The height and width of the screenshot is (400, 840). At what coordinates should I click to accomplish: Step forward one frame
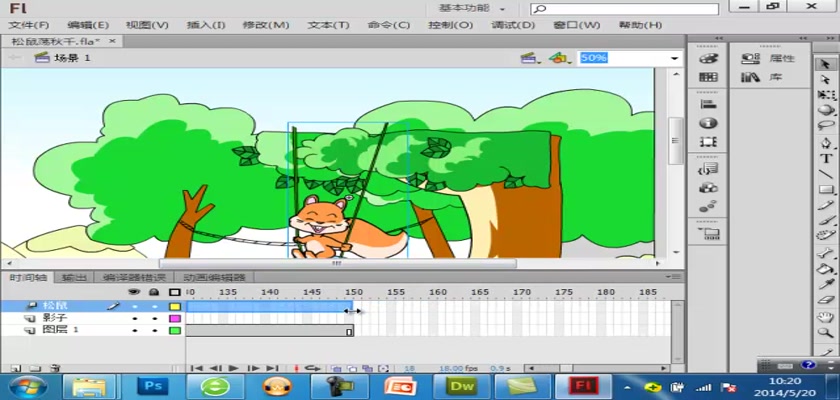click(254, 368)
